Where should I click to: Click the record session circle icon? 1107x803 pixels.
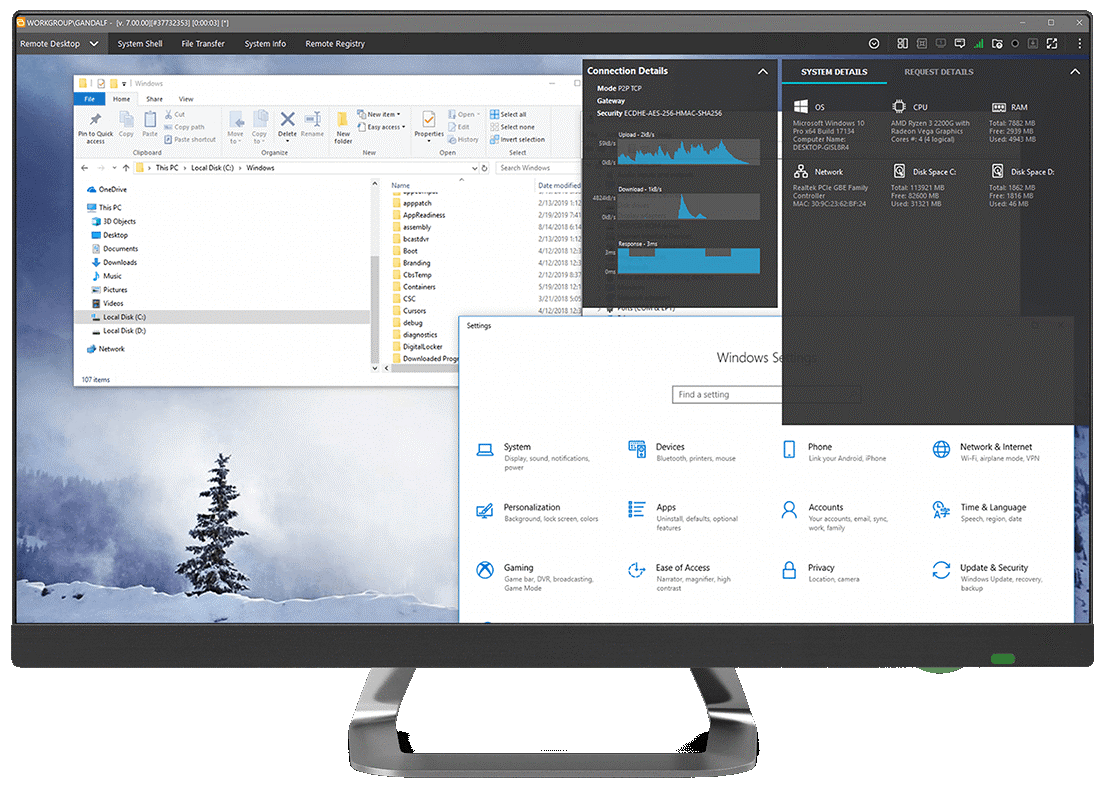tap(1015, 44)
